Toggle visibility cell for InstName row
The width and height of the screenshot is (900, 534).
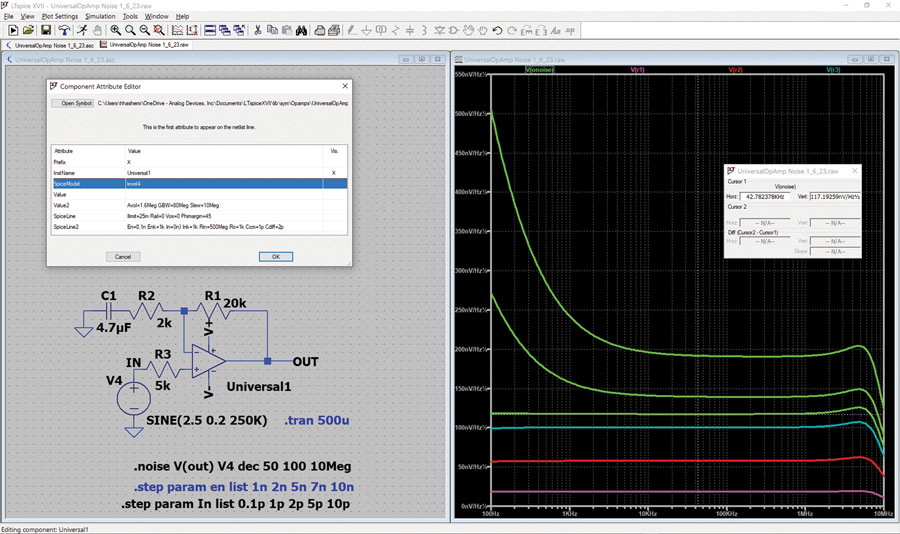point(335,173)
